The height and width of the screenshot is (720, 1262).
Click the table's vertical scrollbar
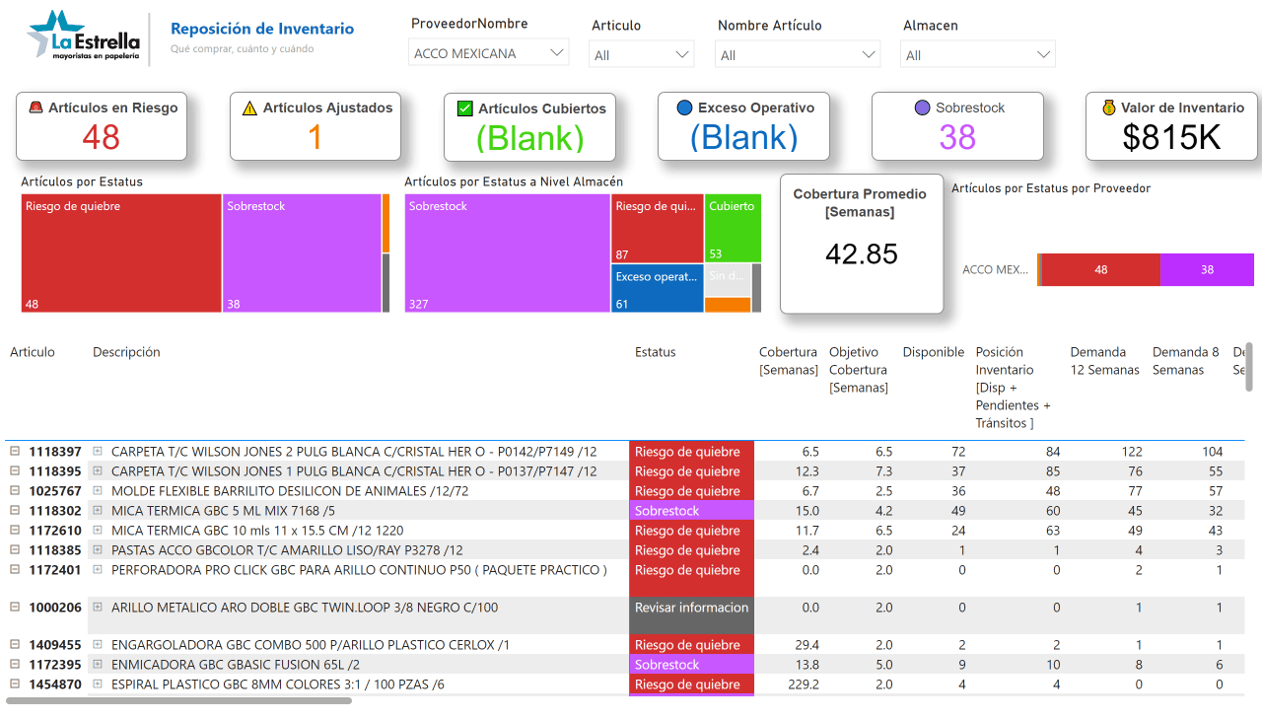(x=1248, y=367)
